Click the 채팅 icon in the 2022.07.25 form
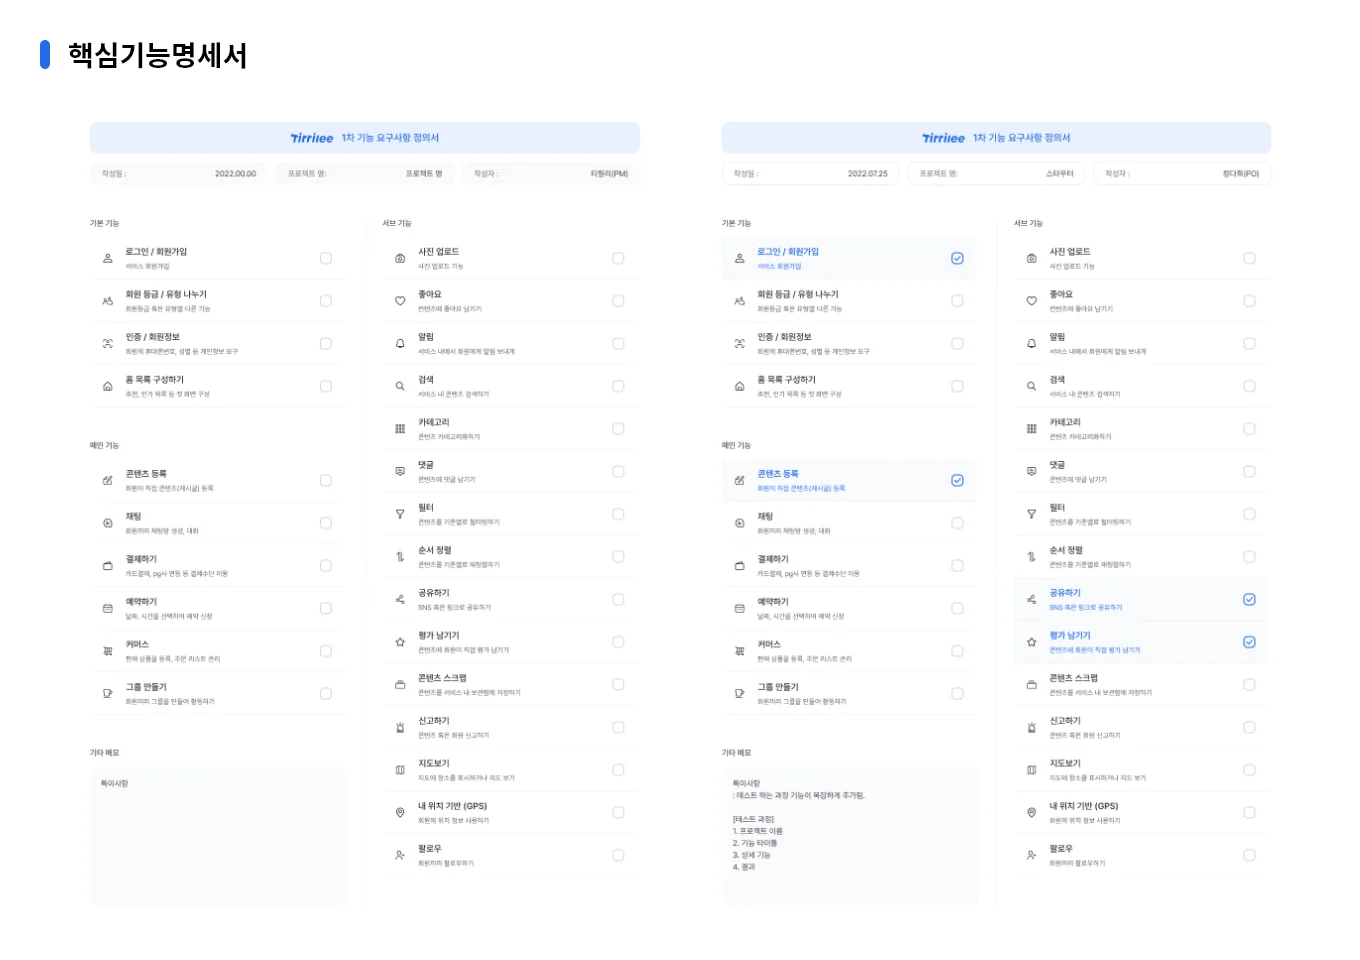The height and width of the screenshot is (960, 1360). pyautogui.click(x=740, y=523)
